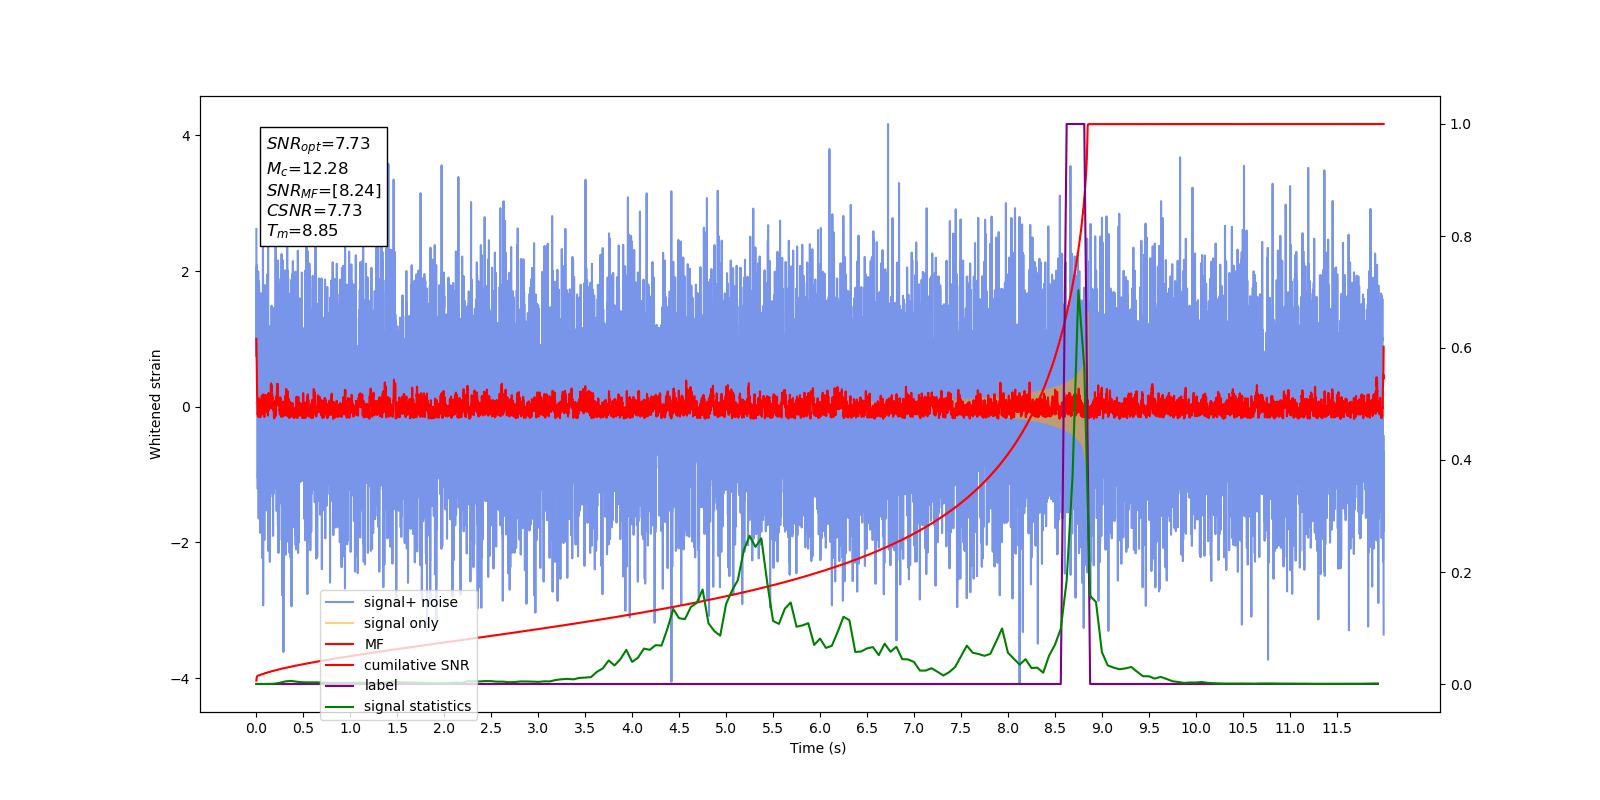Click the 11.5 x-axis tick label
Image resolution: width=1600 pixels, height=800 pixels.
pos(1337,728)
